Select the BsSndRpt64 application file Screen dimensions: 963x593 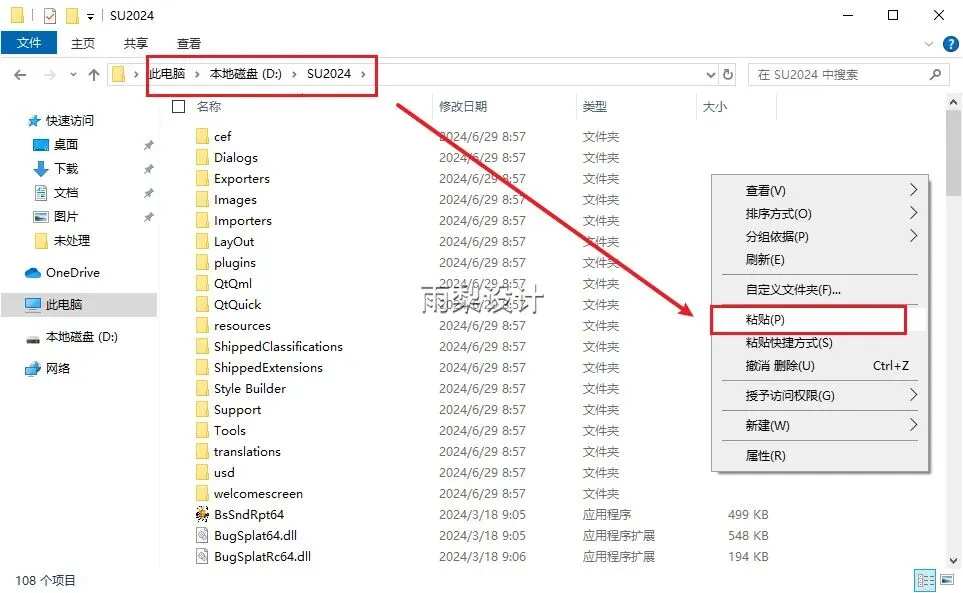click(249, 514)
